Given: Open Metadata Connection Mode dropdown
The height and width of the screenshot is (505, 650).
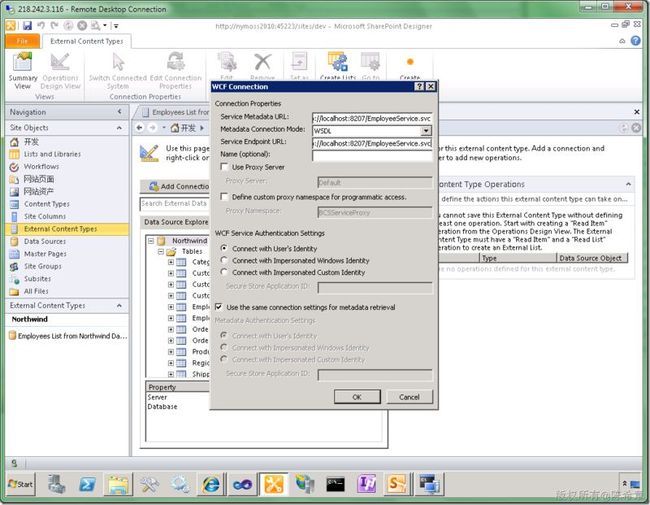Looking at the screenshot, I should point(426,131).
